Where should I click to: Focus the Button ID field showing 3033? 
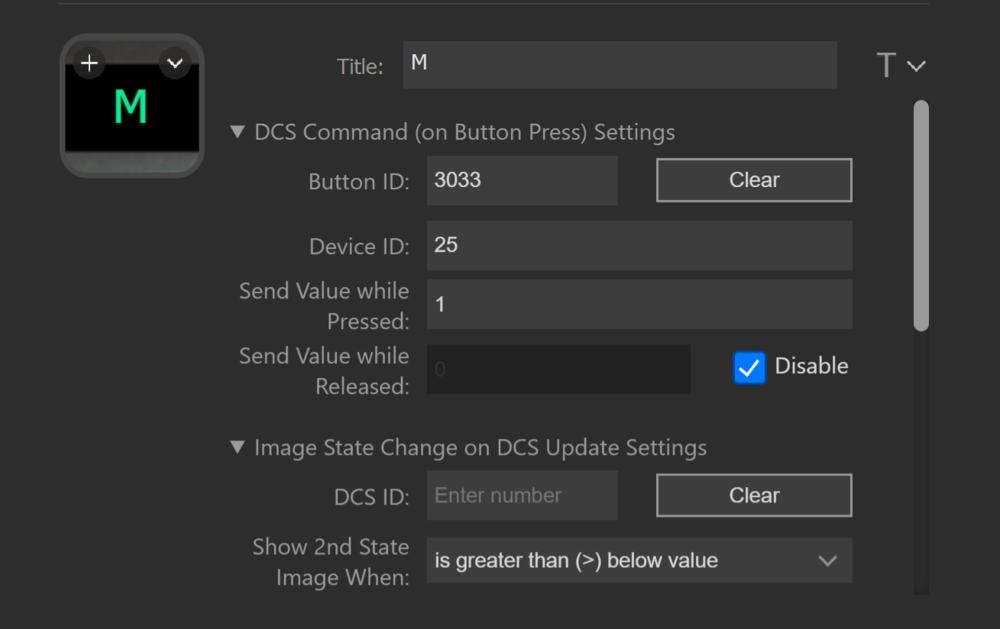[x=521, y=181]
